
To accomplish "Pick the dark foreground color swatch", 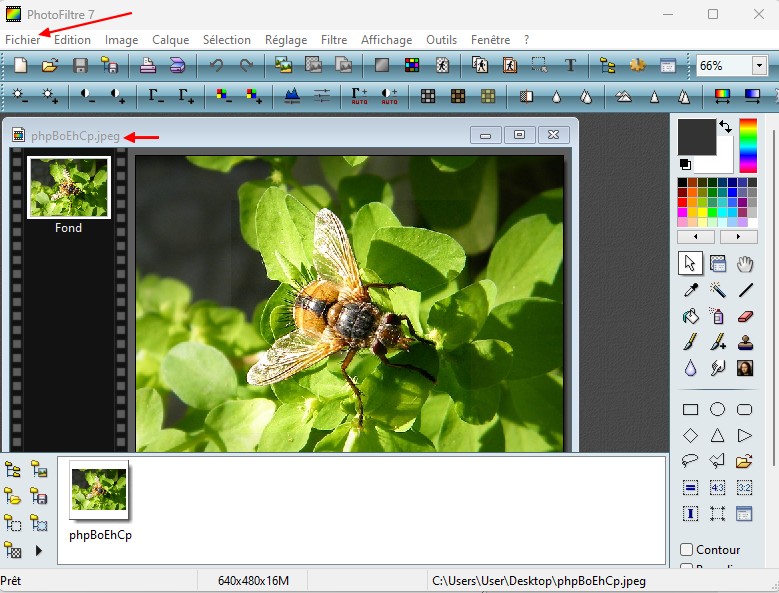I will pyautogui.click(x=697, y=137).
